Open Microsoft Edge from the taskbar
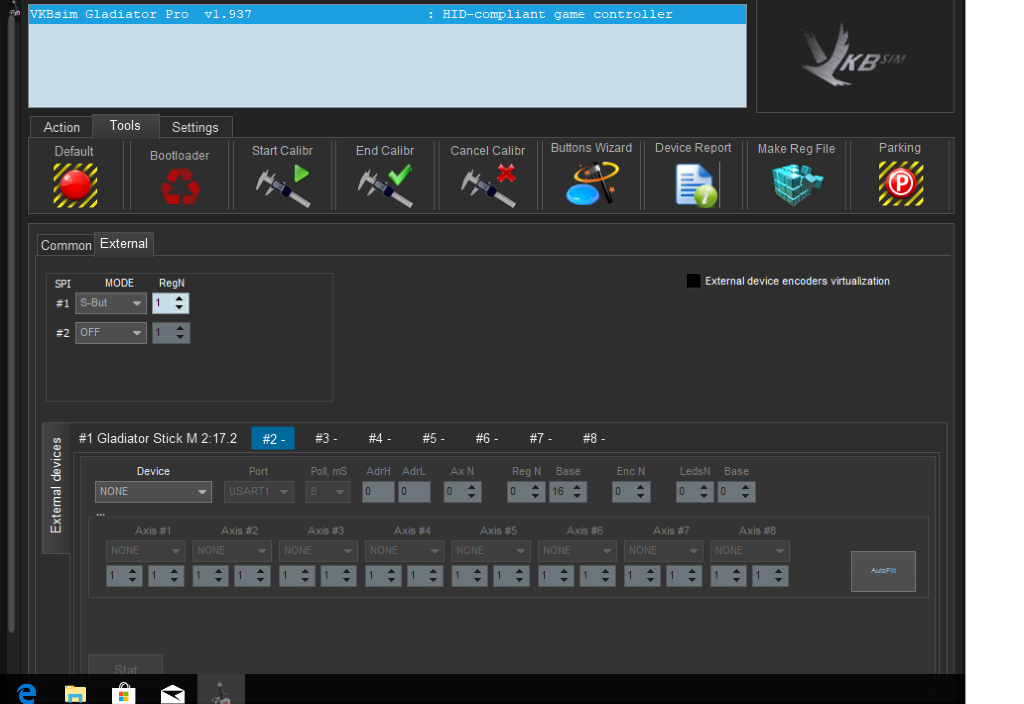The image size is (1024, 704). coord(27,692)
